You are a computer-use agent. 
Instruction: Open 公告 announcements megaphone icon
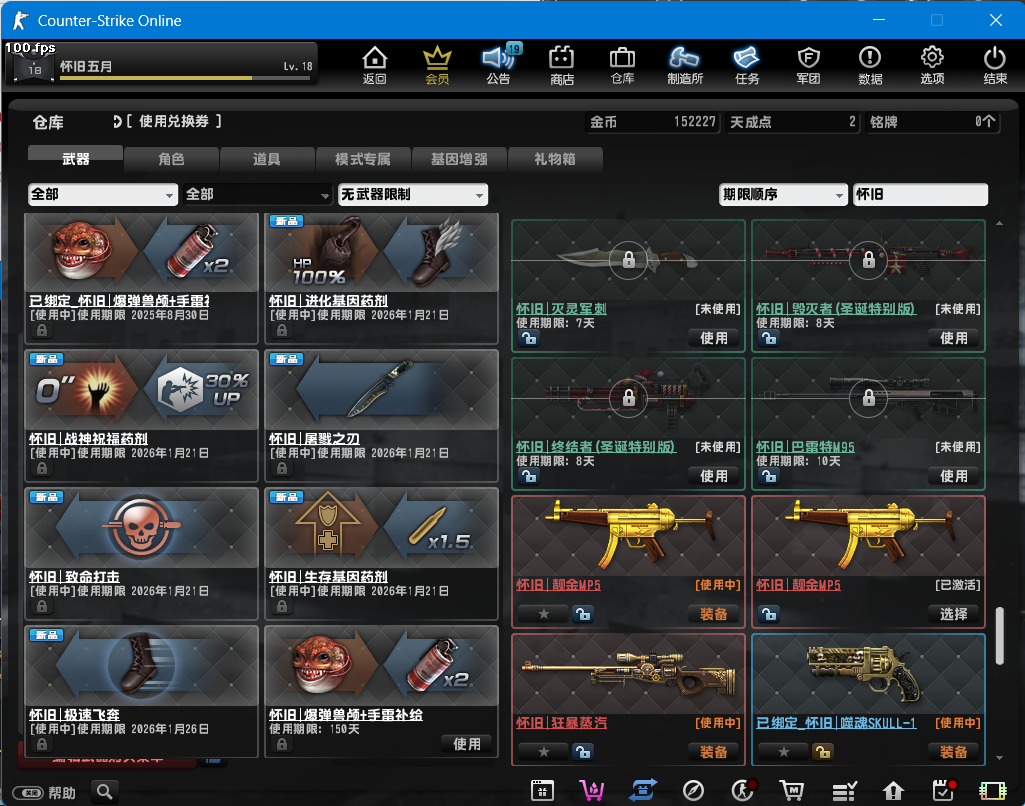pyautogui.click(x=499, y=65)
